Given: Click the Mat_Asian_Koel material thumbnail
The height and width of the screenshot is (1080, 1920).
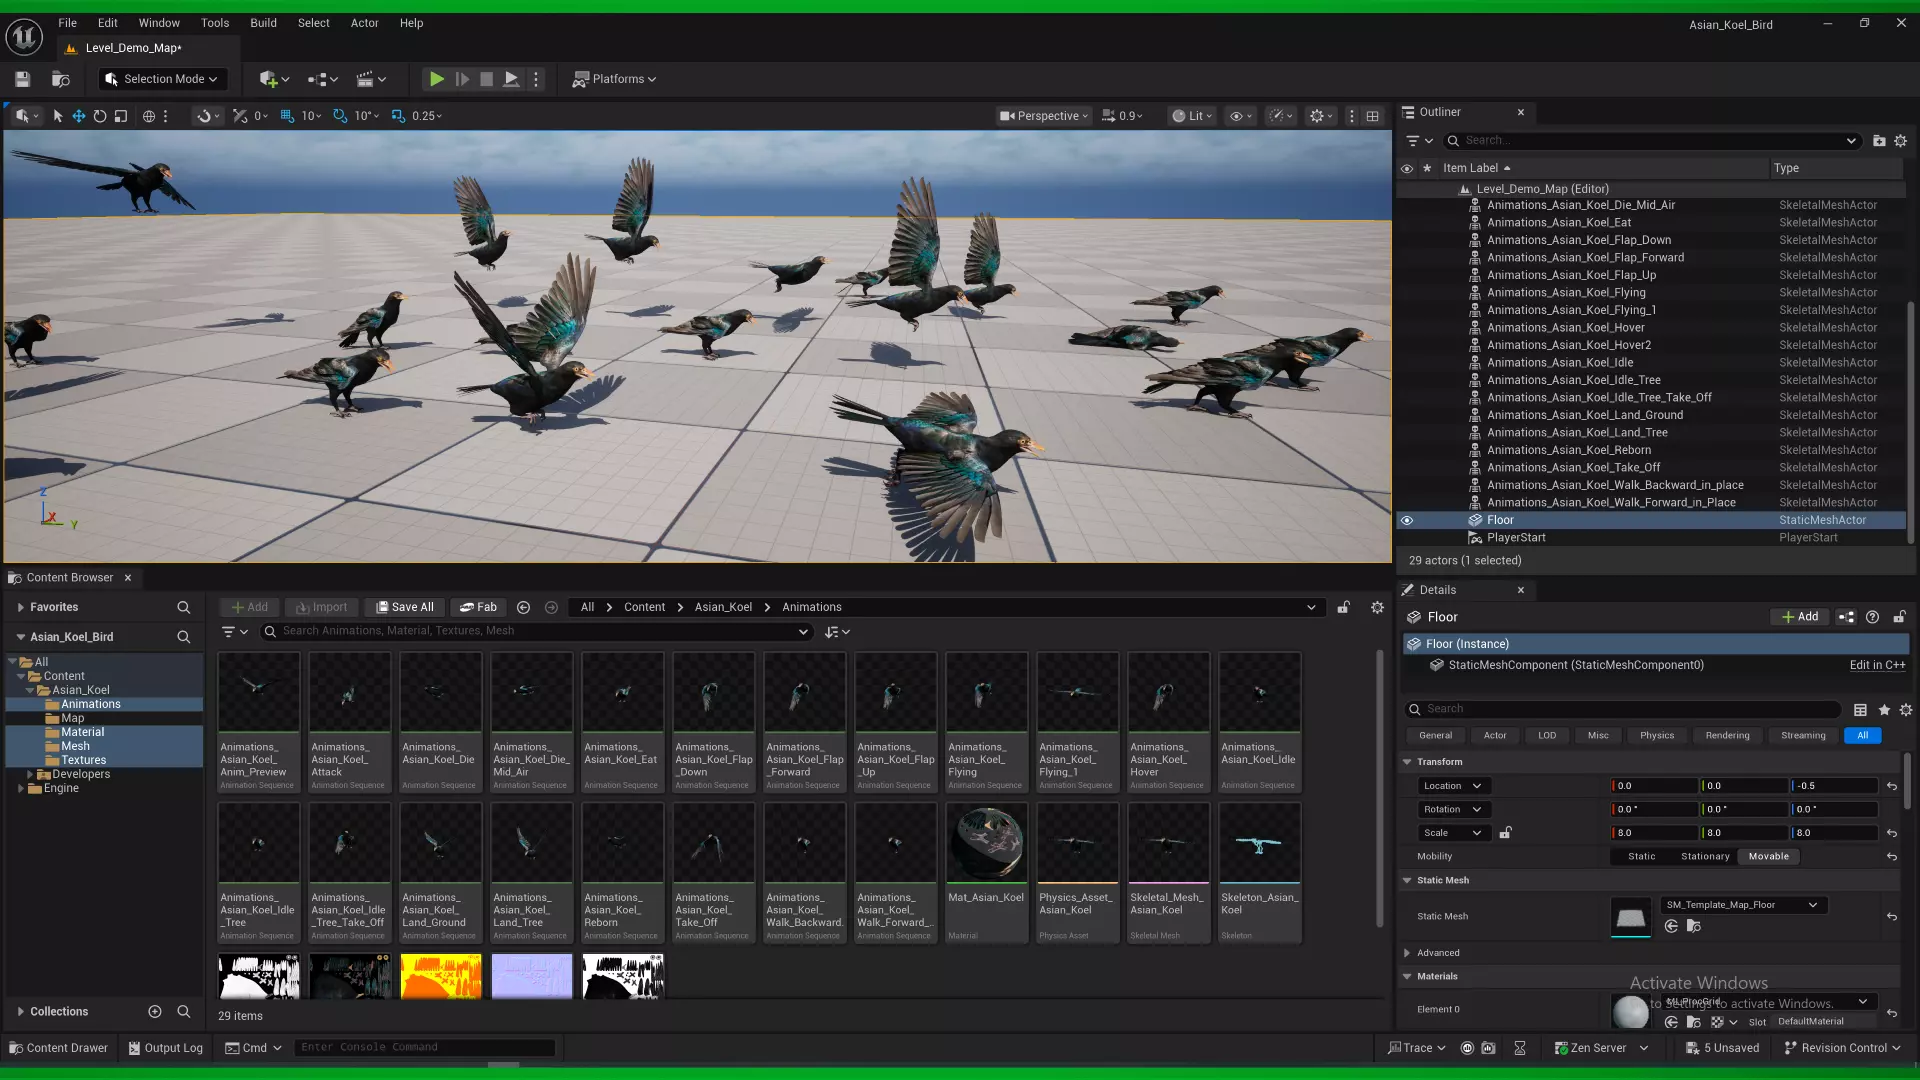Looking at the screenshot, I should pyautogui.click(x=986, y=843).
